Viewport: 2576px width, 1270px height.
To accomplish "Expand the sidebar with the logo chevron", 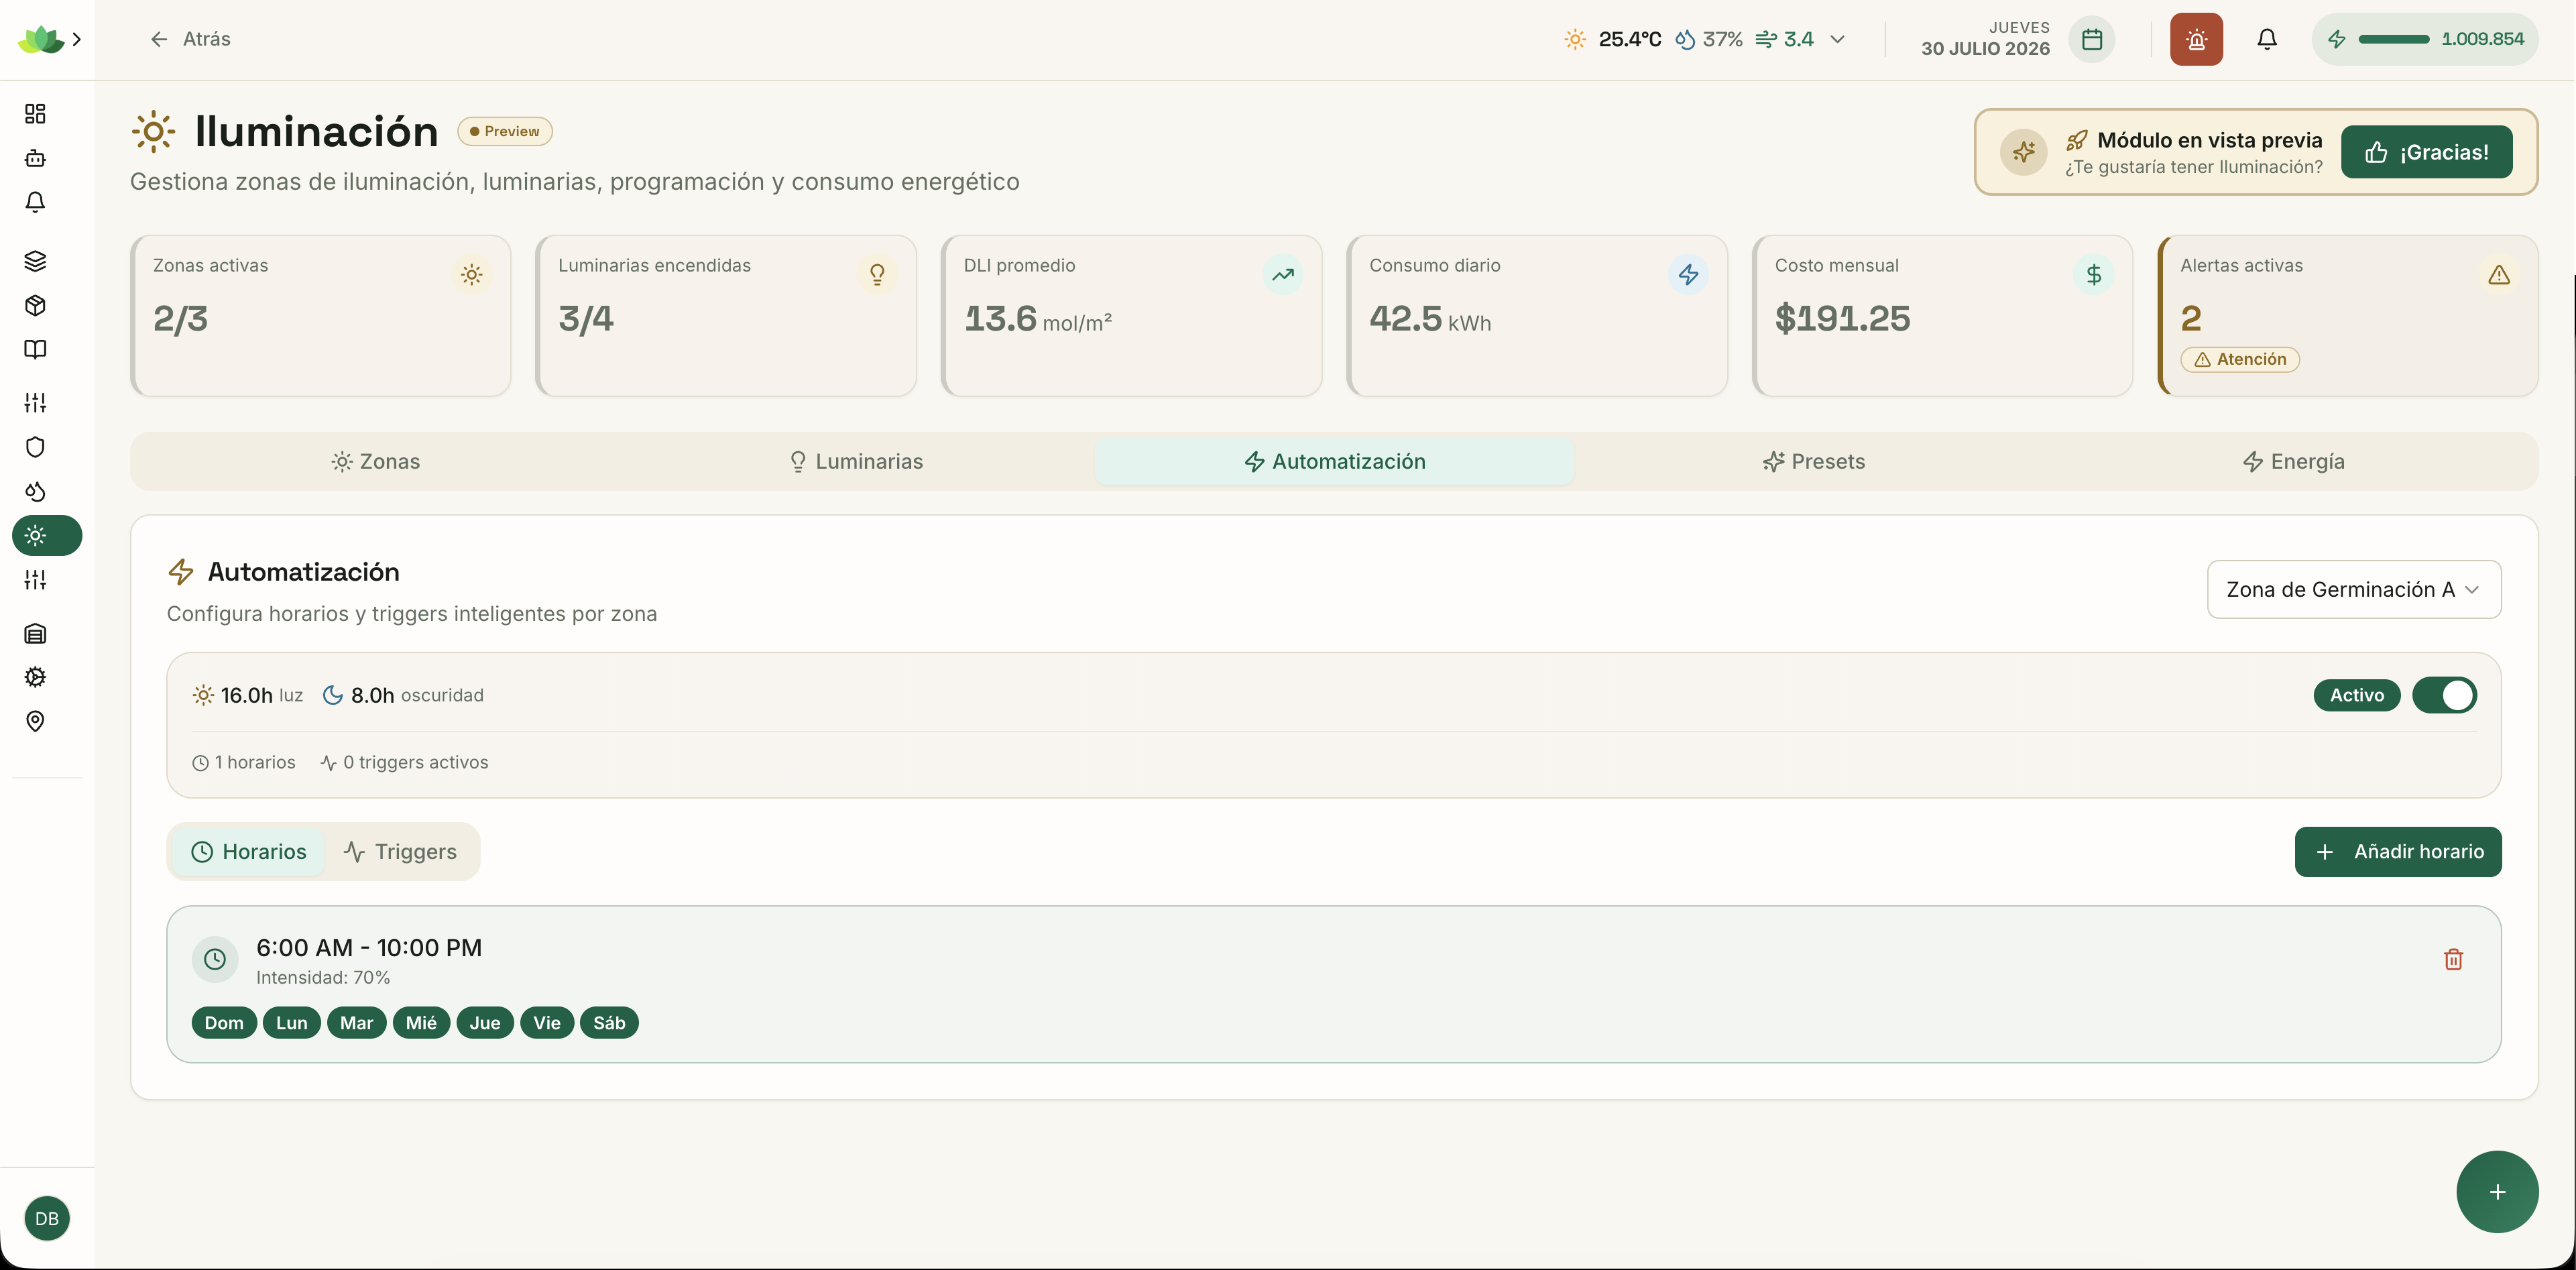I will point(77,39).
